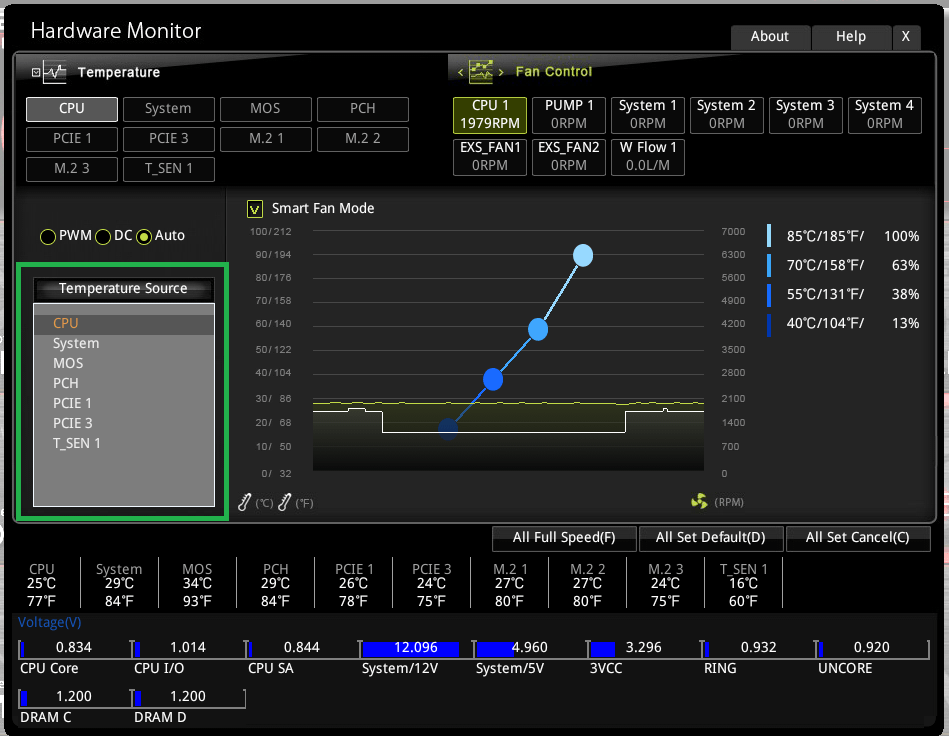Image resolution: width=949 pixels, height=736 pixels.
Task: Select the System temperature button
Action: (169, 109)
